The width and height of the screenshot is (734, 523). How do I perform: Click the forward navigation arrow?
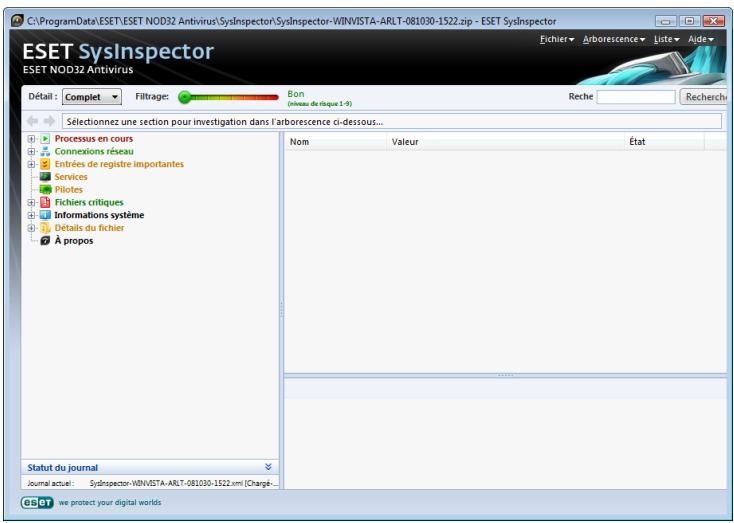49,121
